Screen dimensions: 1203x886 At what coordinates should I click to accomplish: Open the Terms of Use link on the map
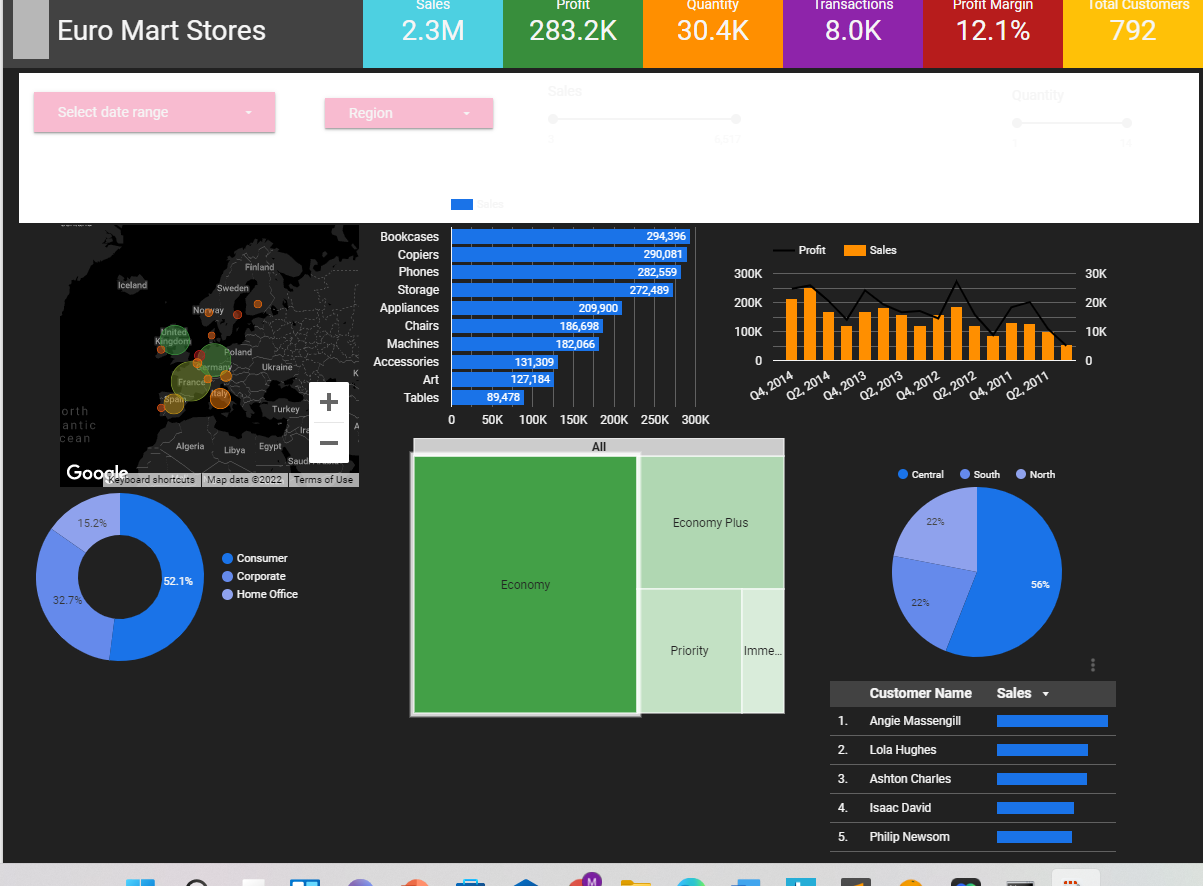(323, 479)
